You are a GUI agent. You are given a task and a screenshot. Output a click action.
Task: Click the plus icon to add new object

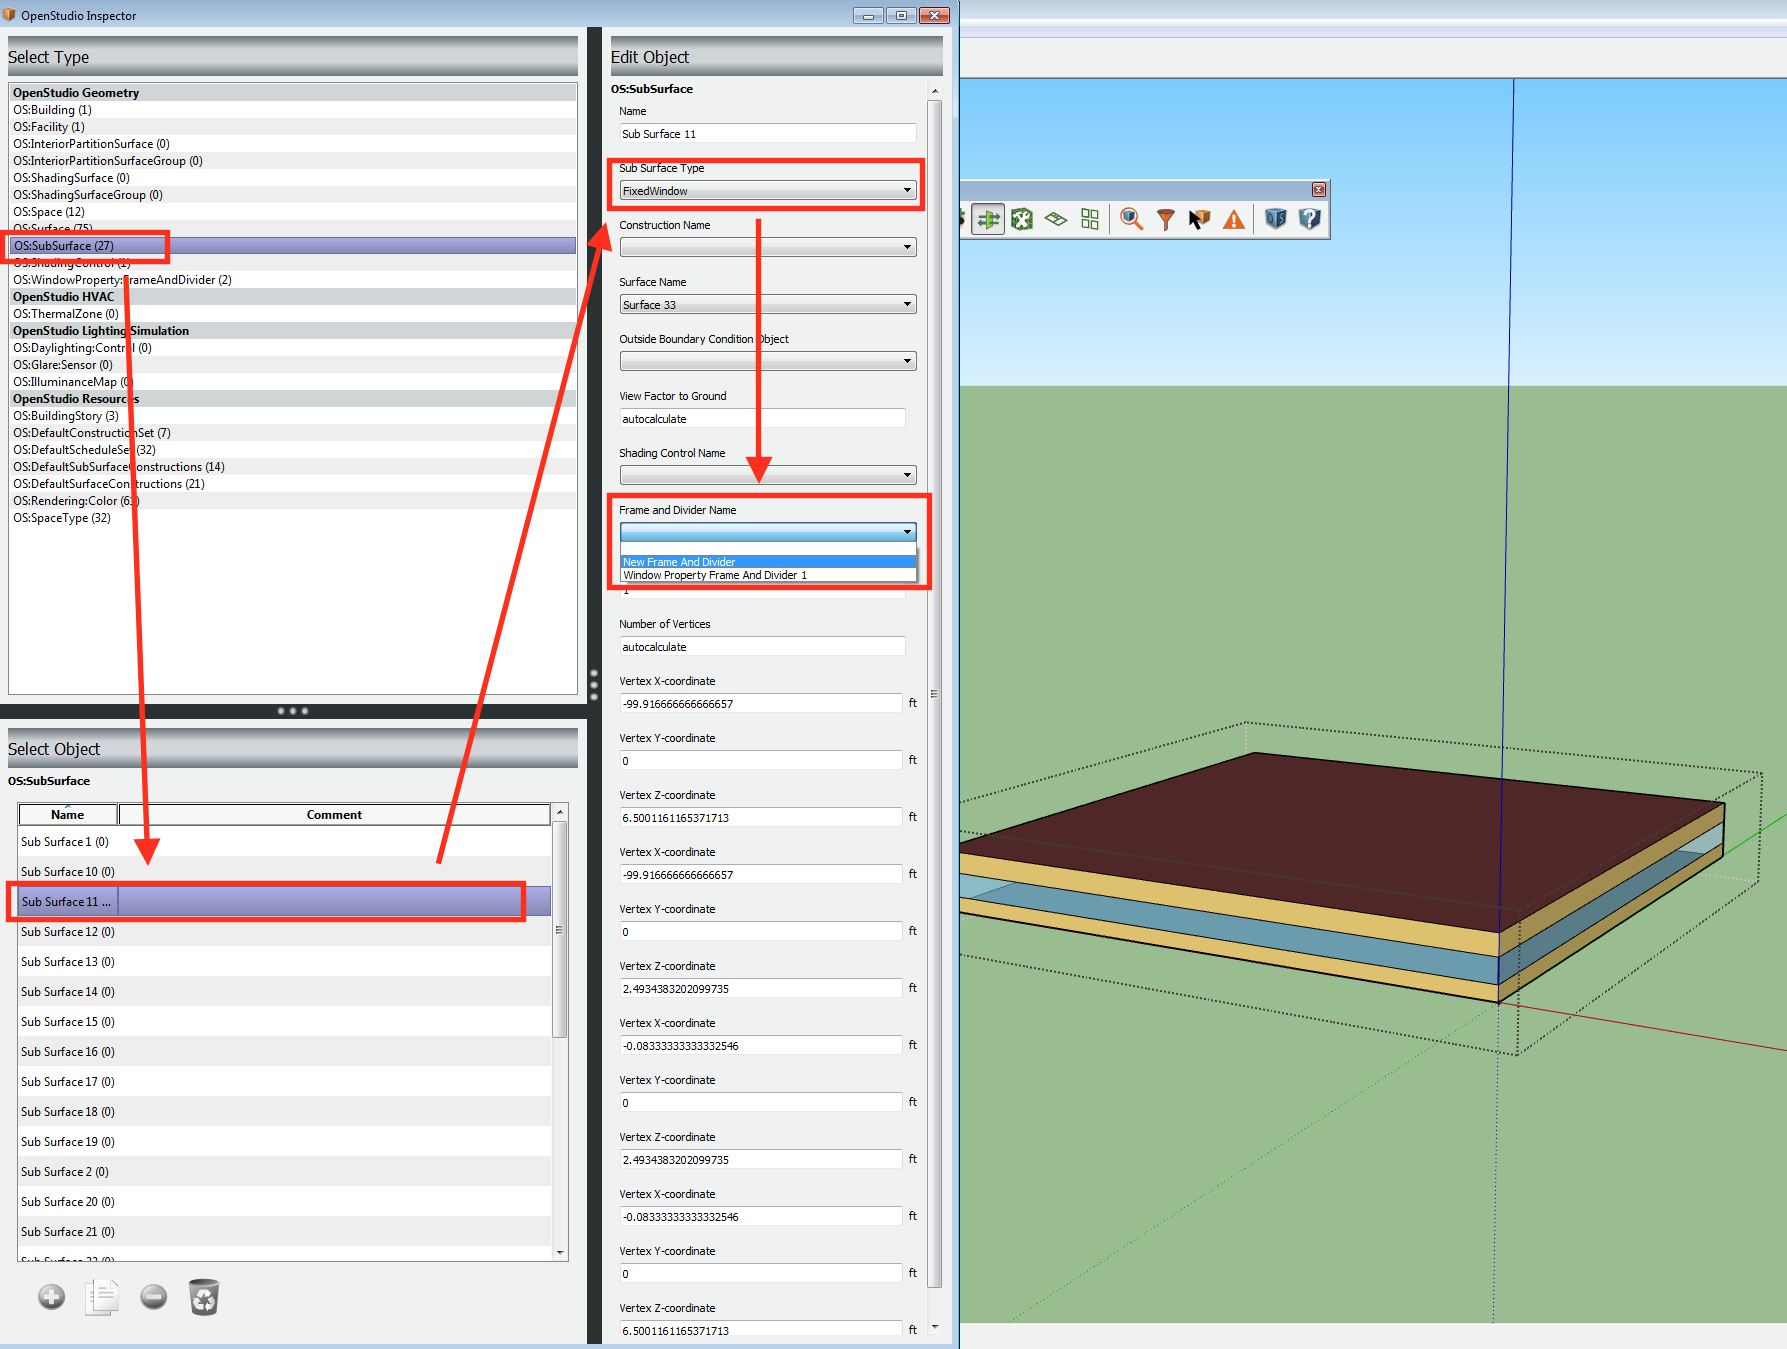click(x=52, y=1297)
